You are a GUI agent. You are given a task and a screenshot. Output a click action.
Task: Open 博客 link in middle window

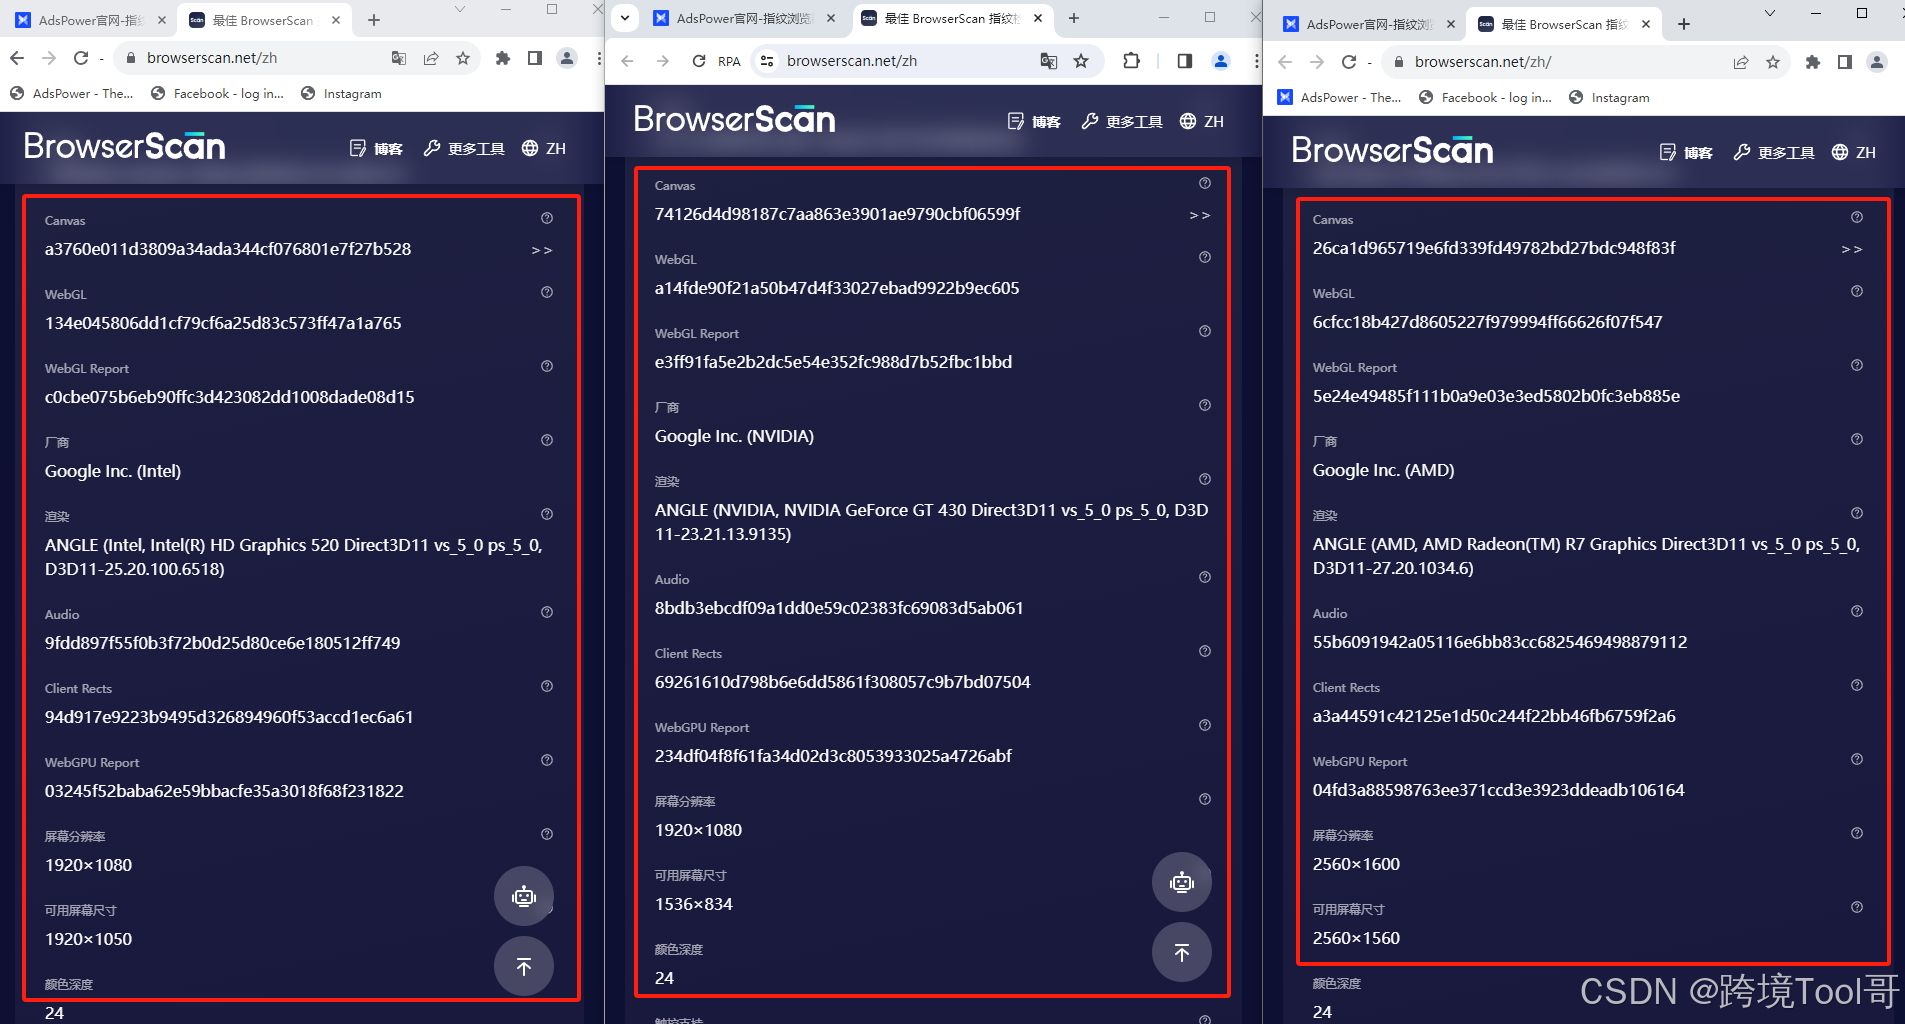pos(1034,121)
